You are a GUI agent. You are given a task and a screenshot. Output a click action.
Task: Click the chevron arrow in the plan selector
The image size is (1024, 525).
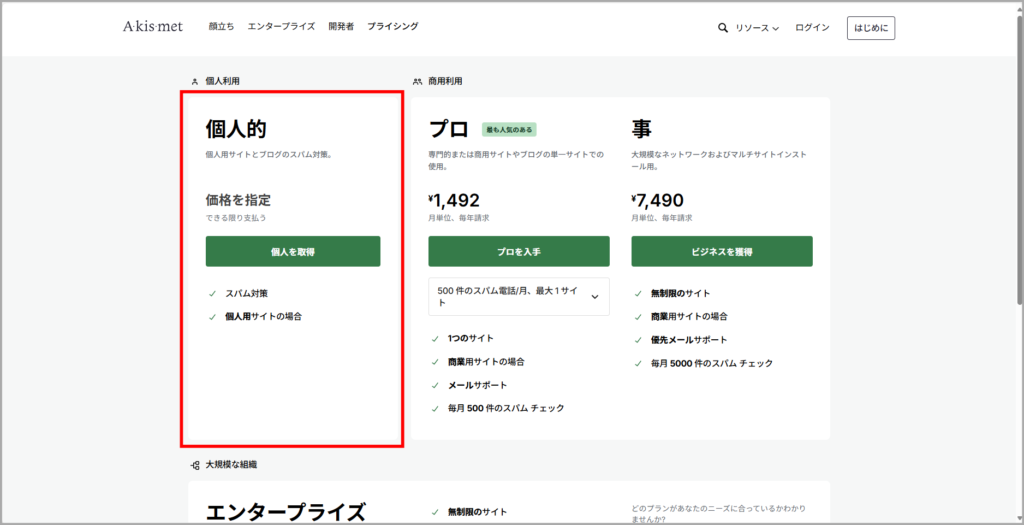595,296
